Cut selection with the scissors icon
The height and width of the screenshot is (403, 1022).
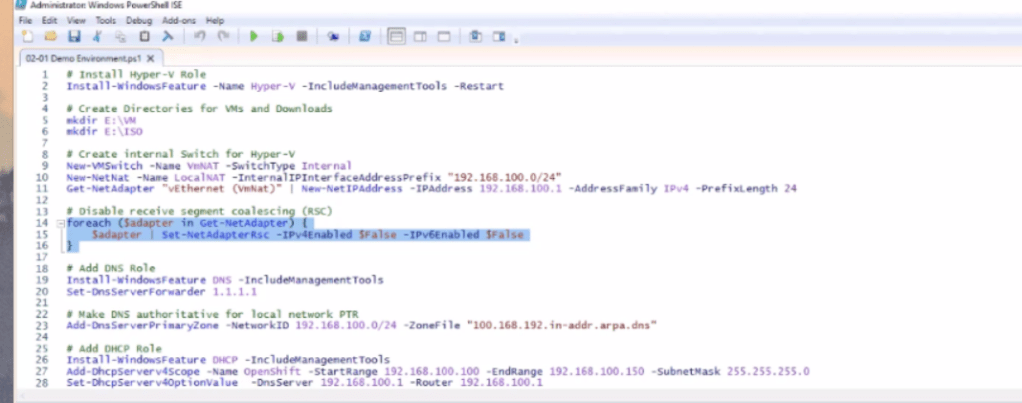[97, 37]
